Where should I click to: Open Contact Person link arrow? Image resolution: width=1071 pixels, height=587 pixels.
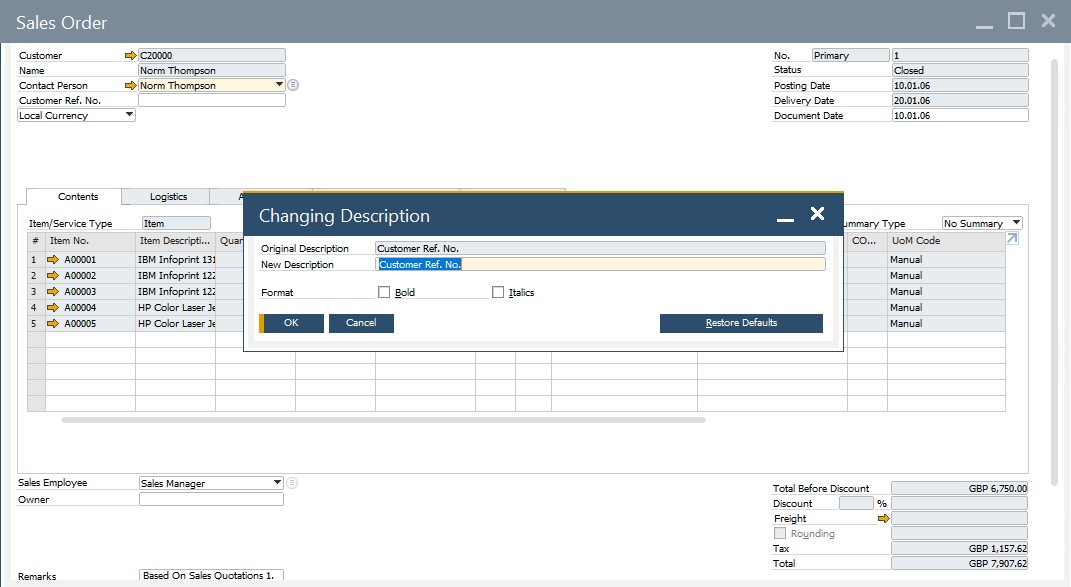coord(130,86)
